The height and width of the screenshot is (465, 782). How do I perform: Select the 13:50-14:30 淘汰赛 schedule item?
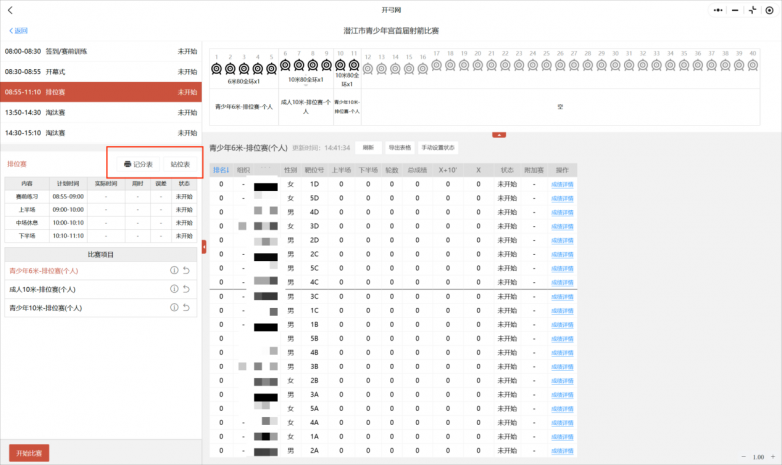pyautogui.click(x=101, y=112)
